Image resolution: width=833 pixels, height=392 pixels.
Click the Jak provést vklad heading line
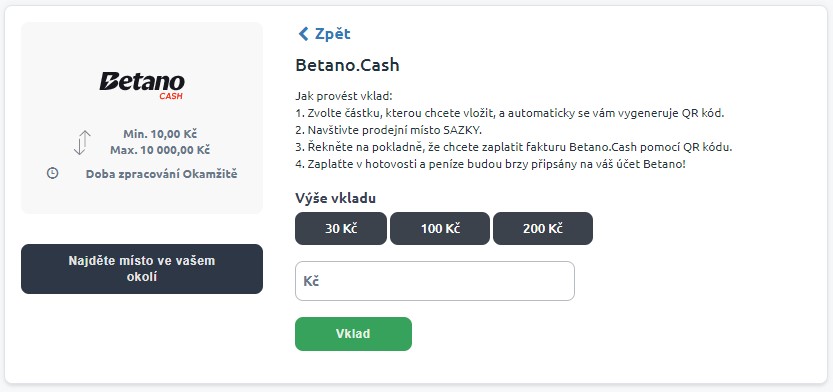point(343,97)
